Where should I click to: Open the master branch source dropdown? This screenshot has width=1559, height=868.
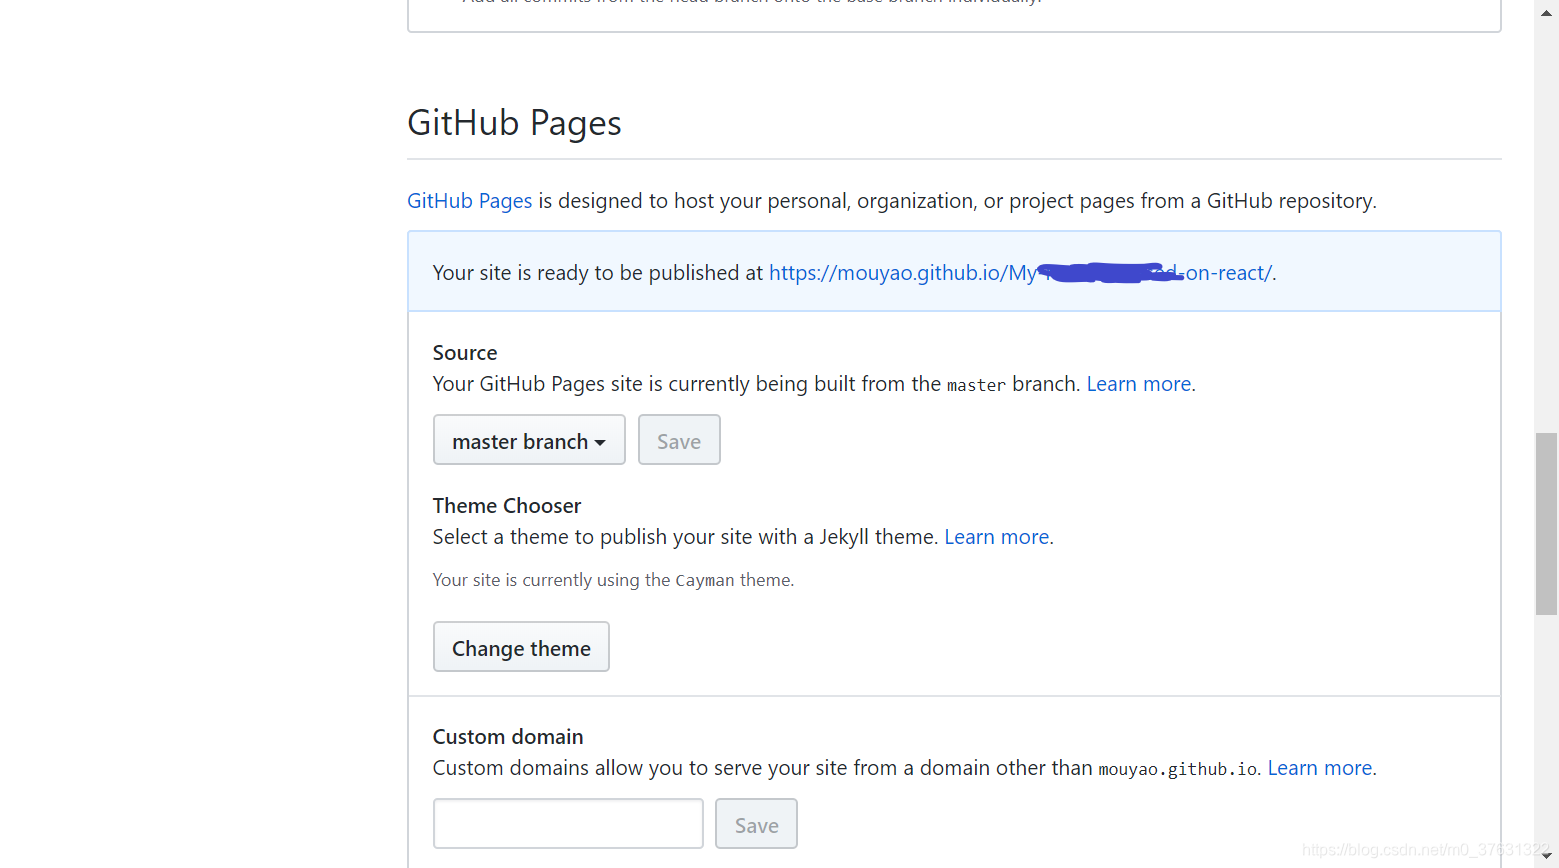click(x=529, y=440)
